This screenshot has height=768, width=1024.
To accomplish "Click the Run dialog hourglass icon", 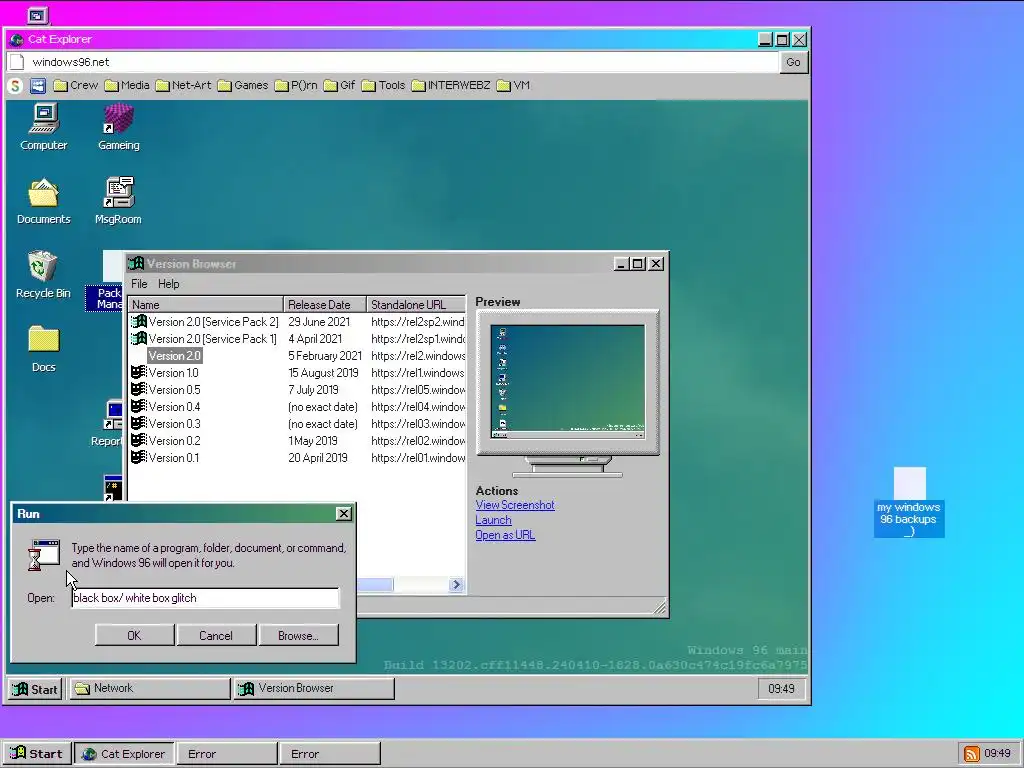I will coord(44,555).
